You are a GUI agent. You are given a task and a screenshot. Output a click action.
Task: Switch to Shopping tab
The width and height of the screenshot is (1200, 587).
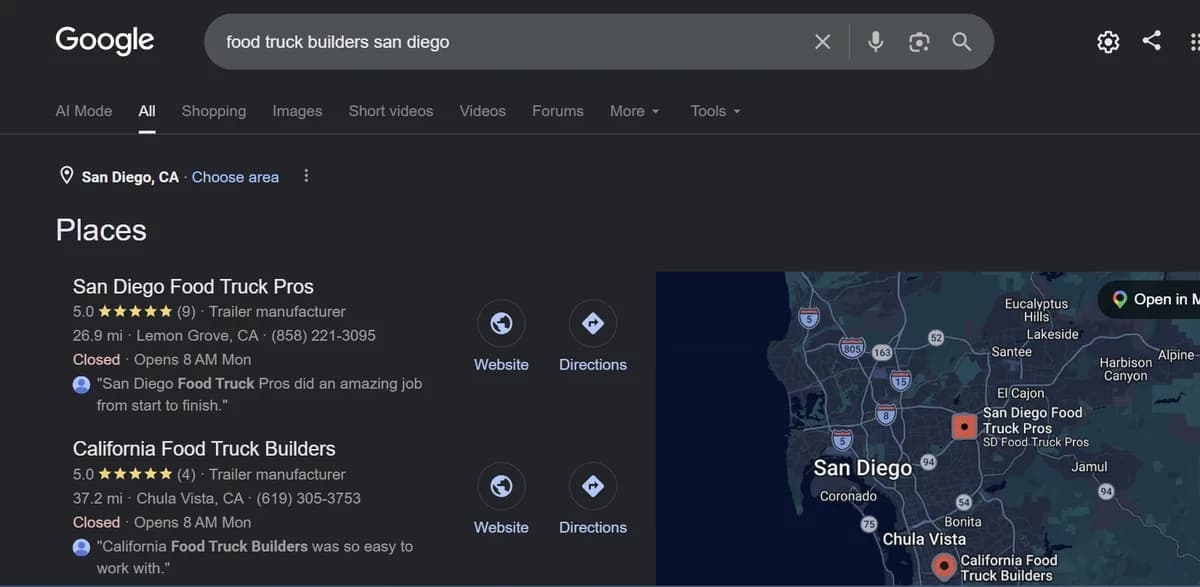click(x=214, y=111)
